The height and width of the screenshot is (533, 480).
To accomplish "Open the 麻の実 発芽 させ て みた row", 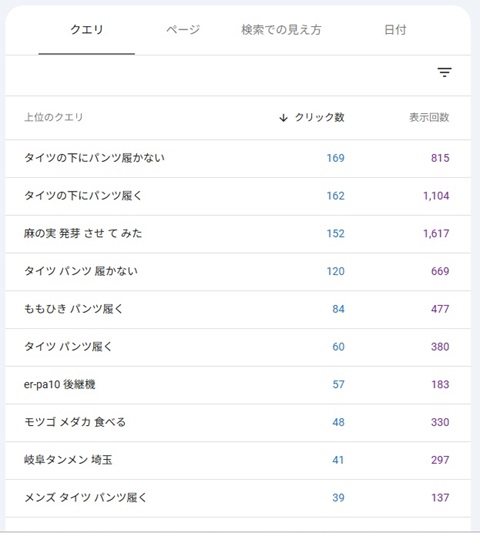I will tap(238, 234).
